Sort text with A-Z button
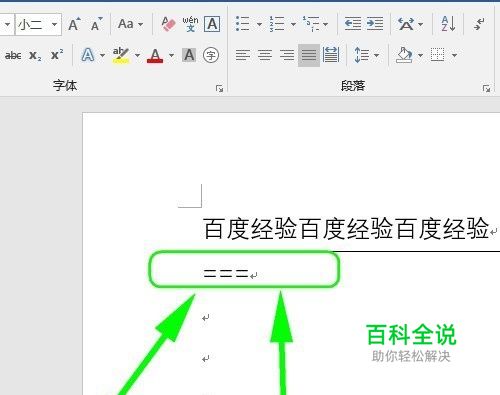Image resolution: width=500 pixels, height=395 pixels. (448, 24)
